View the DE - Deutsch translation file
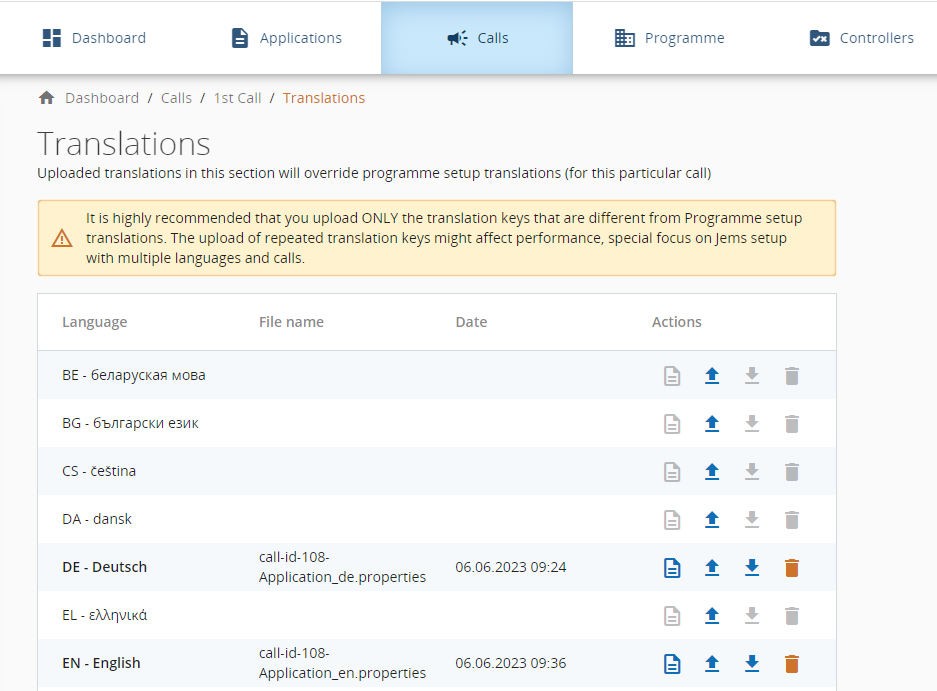The image size is (937, 691). point(673,568)
